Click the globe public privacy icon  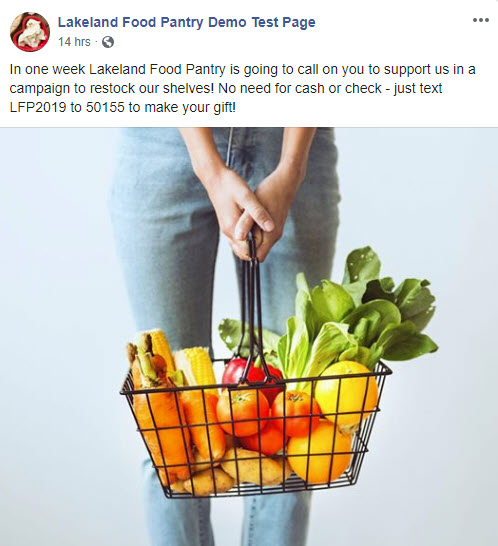108,42
